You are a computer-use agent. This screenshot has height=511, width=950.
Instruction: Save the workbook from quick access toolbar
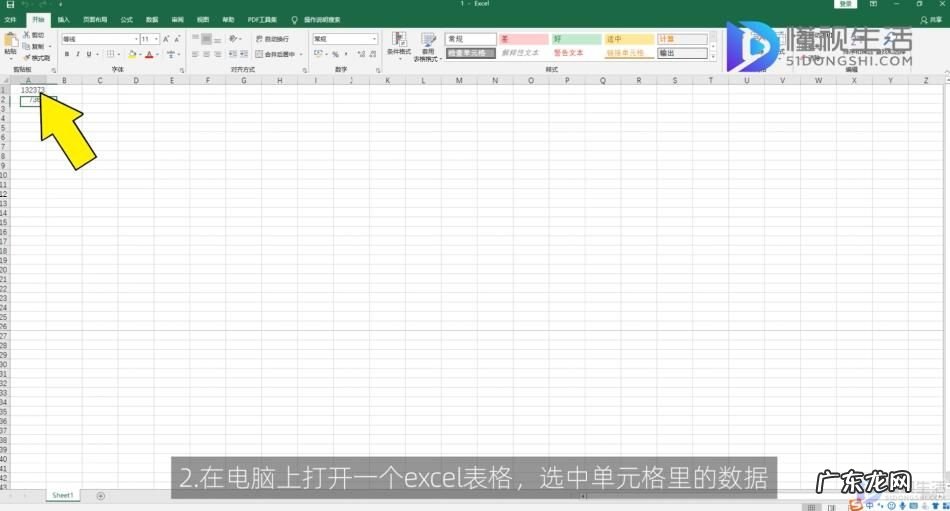pyautogui.click(x=10, y=4)
